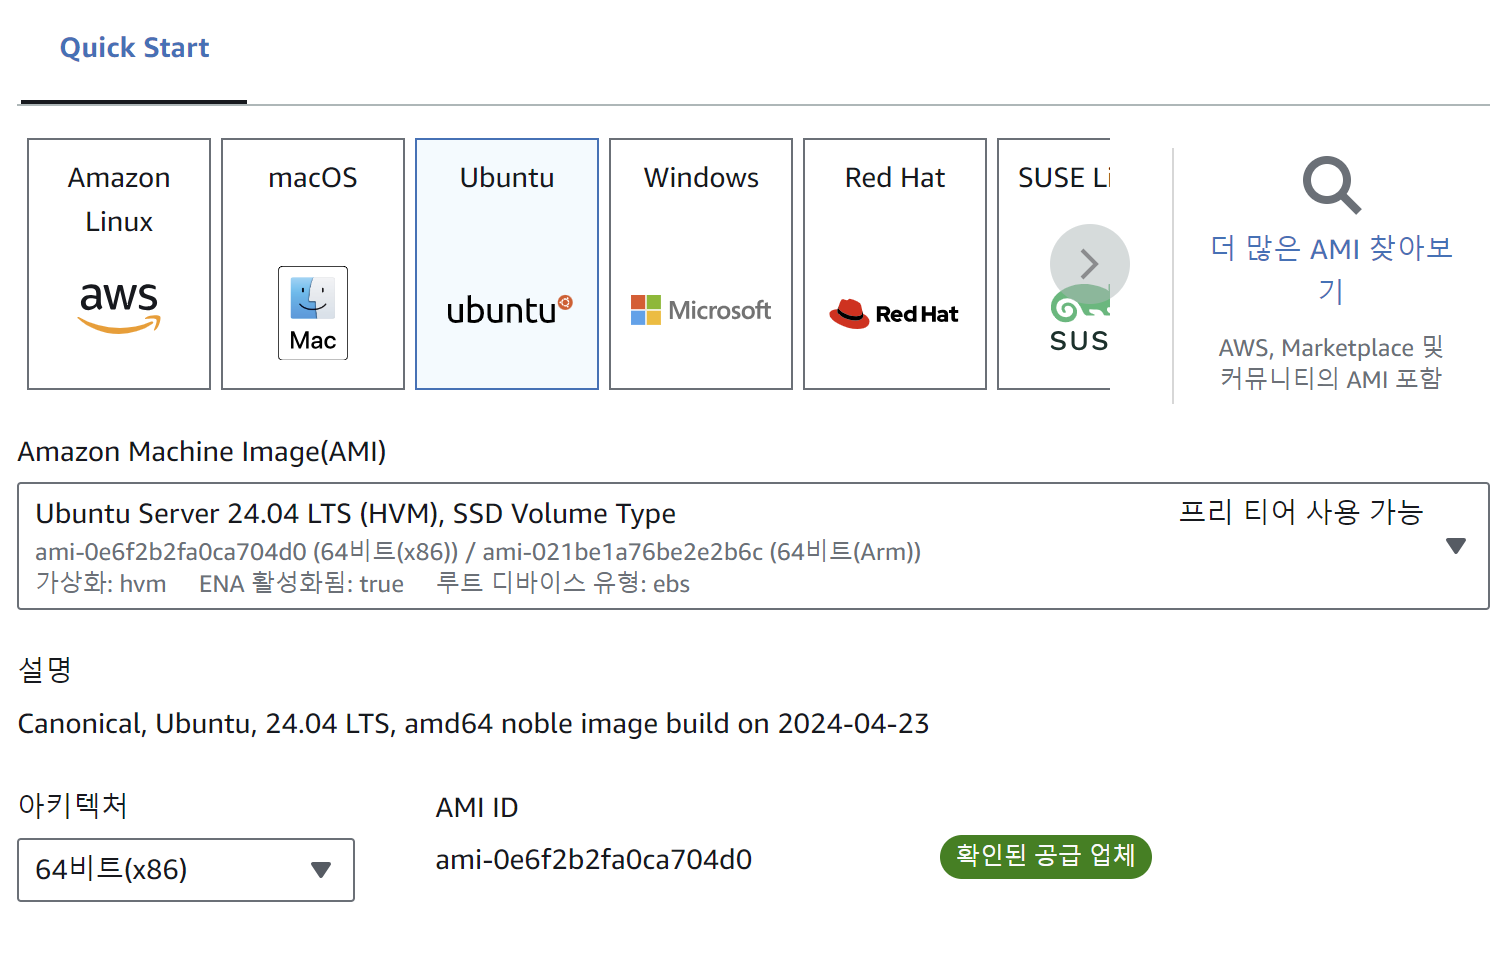Click the Microsoft logo

pyautogui.click(x=701, y=310)
